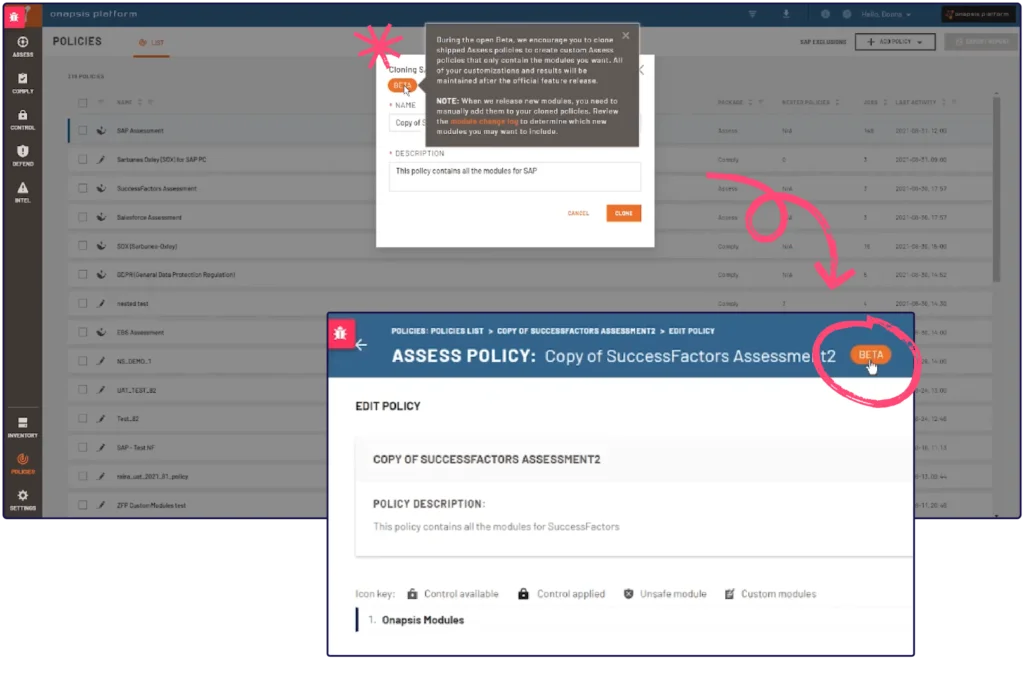Image resolution: width=1024 pixels, height=684 pixels.
Task: Toggle the select-all checkbox in table header
Action: point(83,102)
